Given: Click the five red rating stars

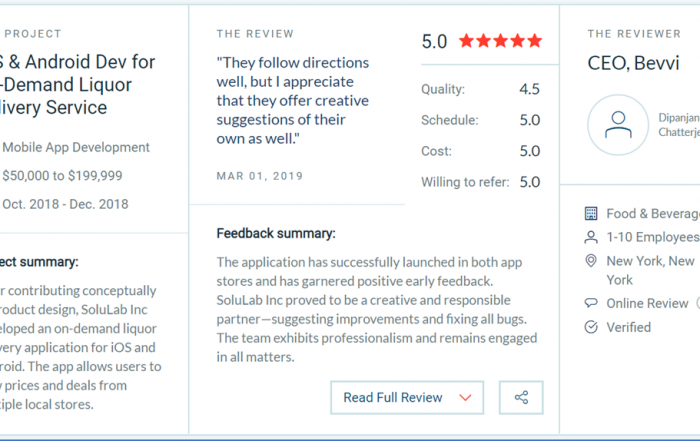Looking at the screenshot, I should click(x=500, y=41).
